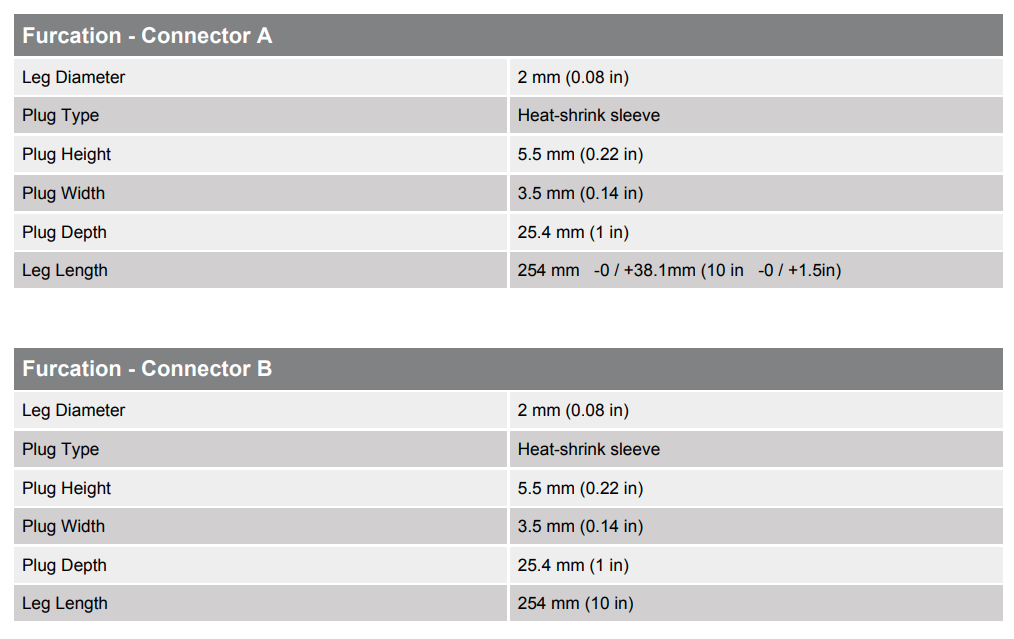Click the 254 mm -0 / +38.1mm tolerance value

tap(679, 270)
